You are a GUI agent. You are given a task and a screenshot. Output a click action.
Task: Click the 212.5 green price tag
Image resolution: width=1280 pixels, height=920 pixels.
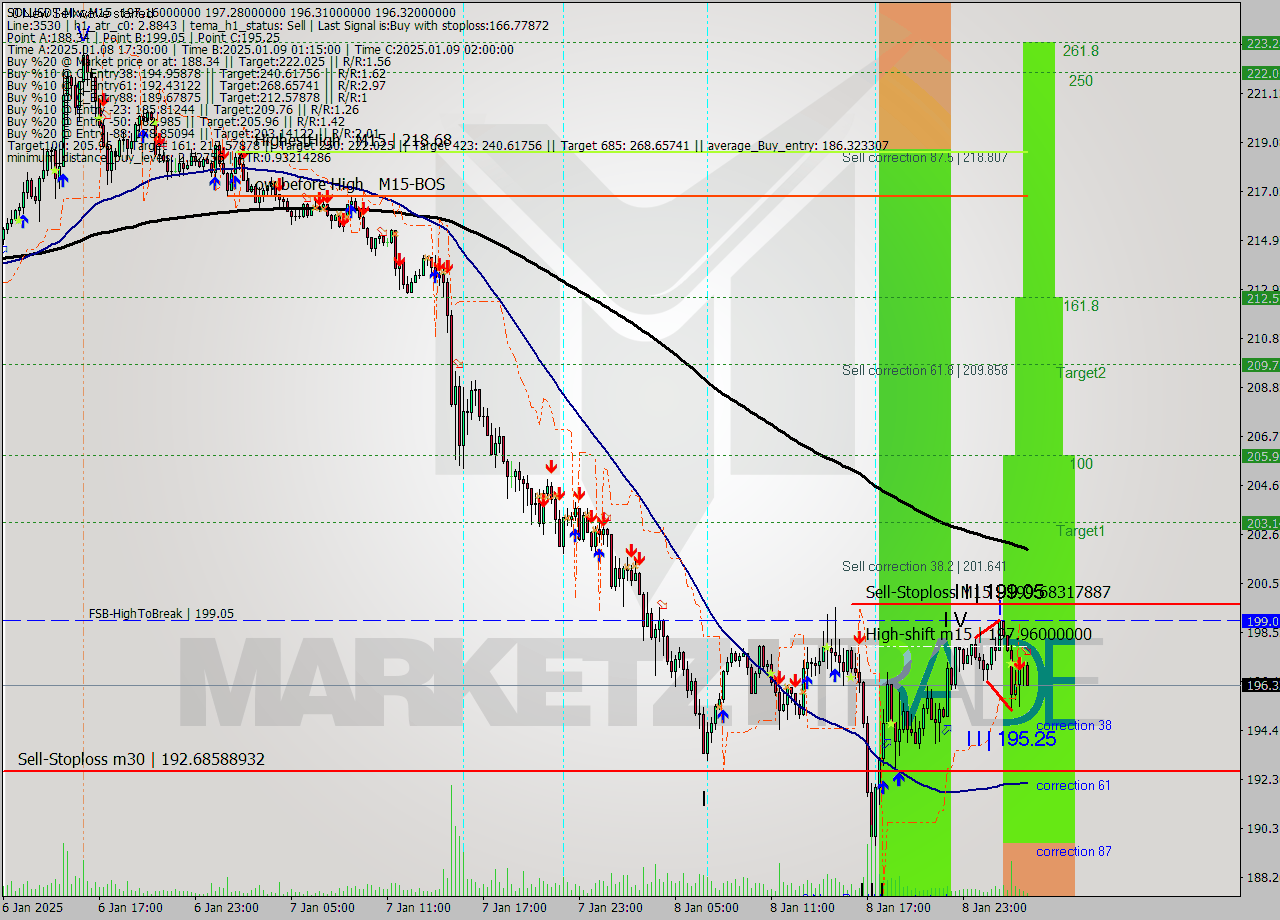[1260, 298]
